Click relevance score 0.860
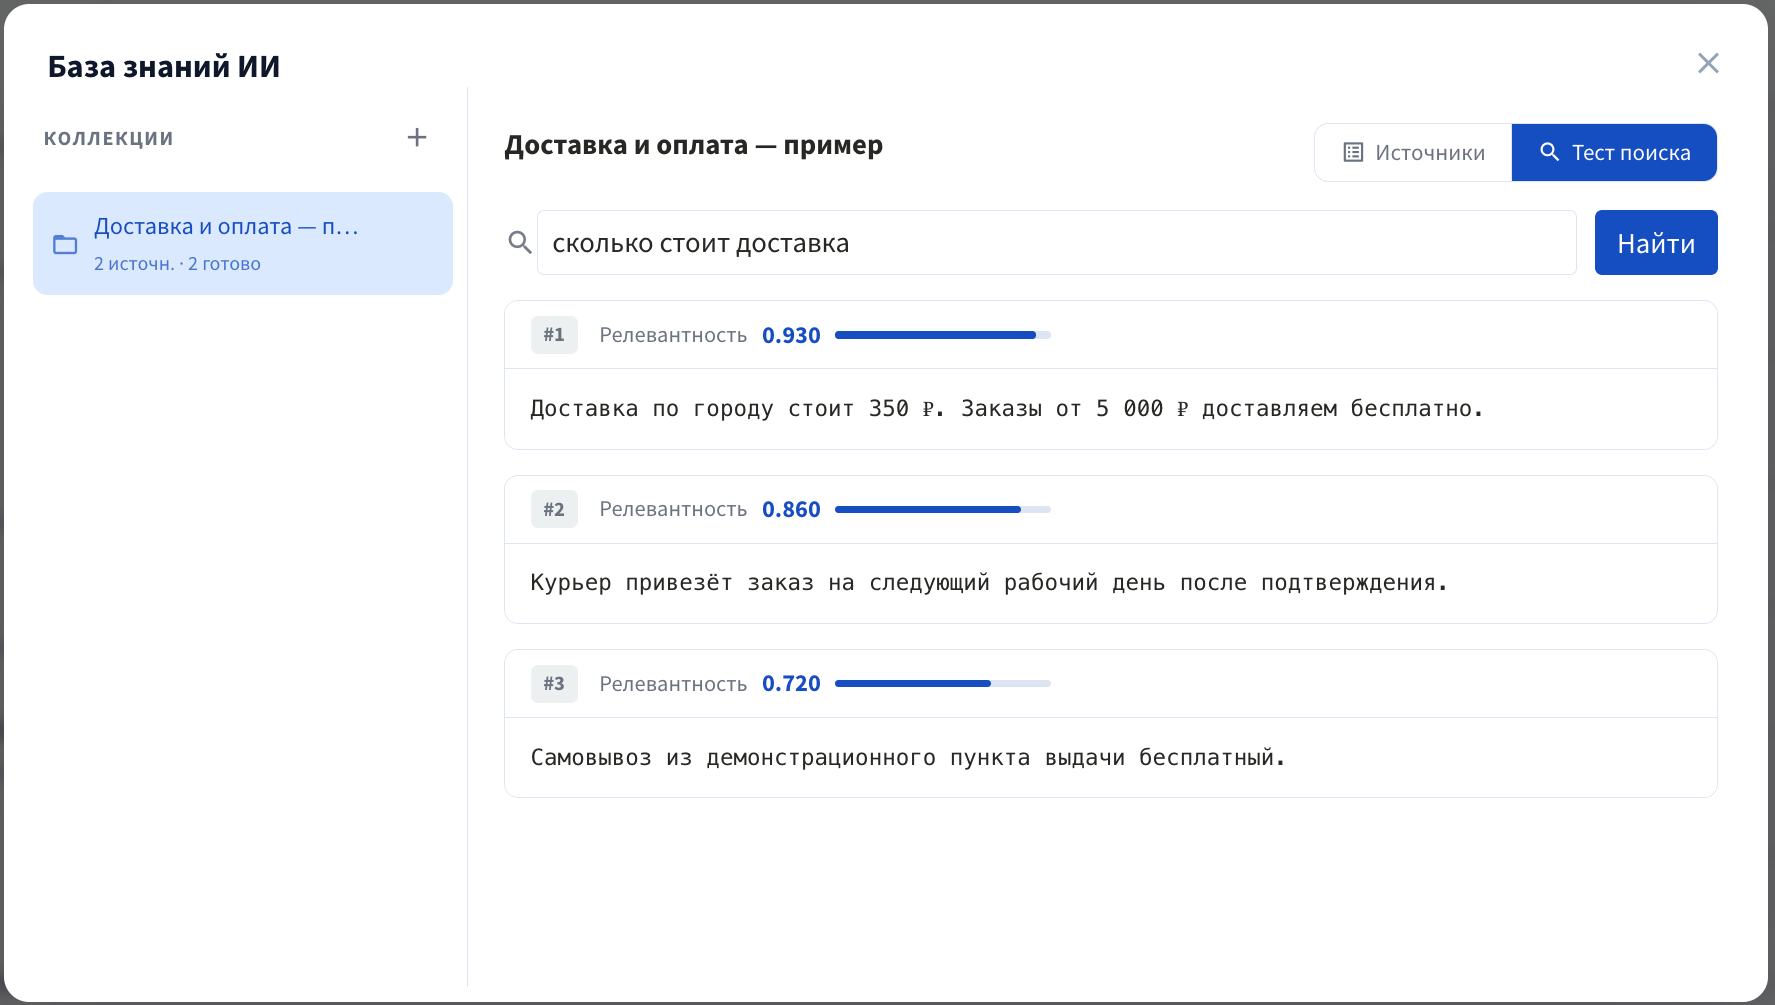Image resolution: width=1775 pixels, height=1005 pixels. (x=791, y=509)
